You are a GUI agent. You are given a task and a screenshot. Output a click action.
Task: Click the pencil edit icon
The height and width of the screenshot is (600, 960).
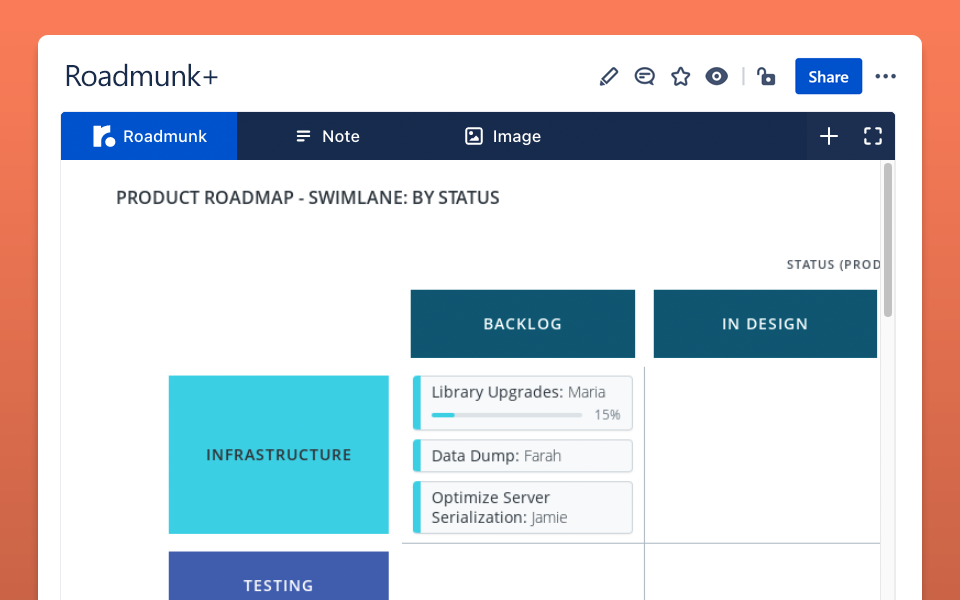(609, 77)
